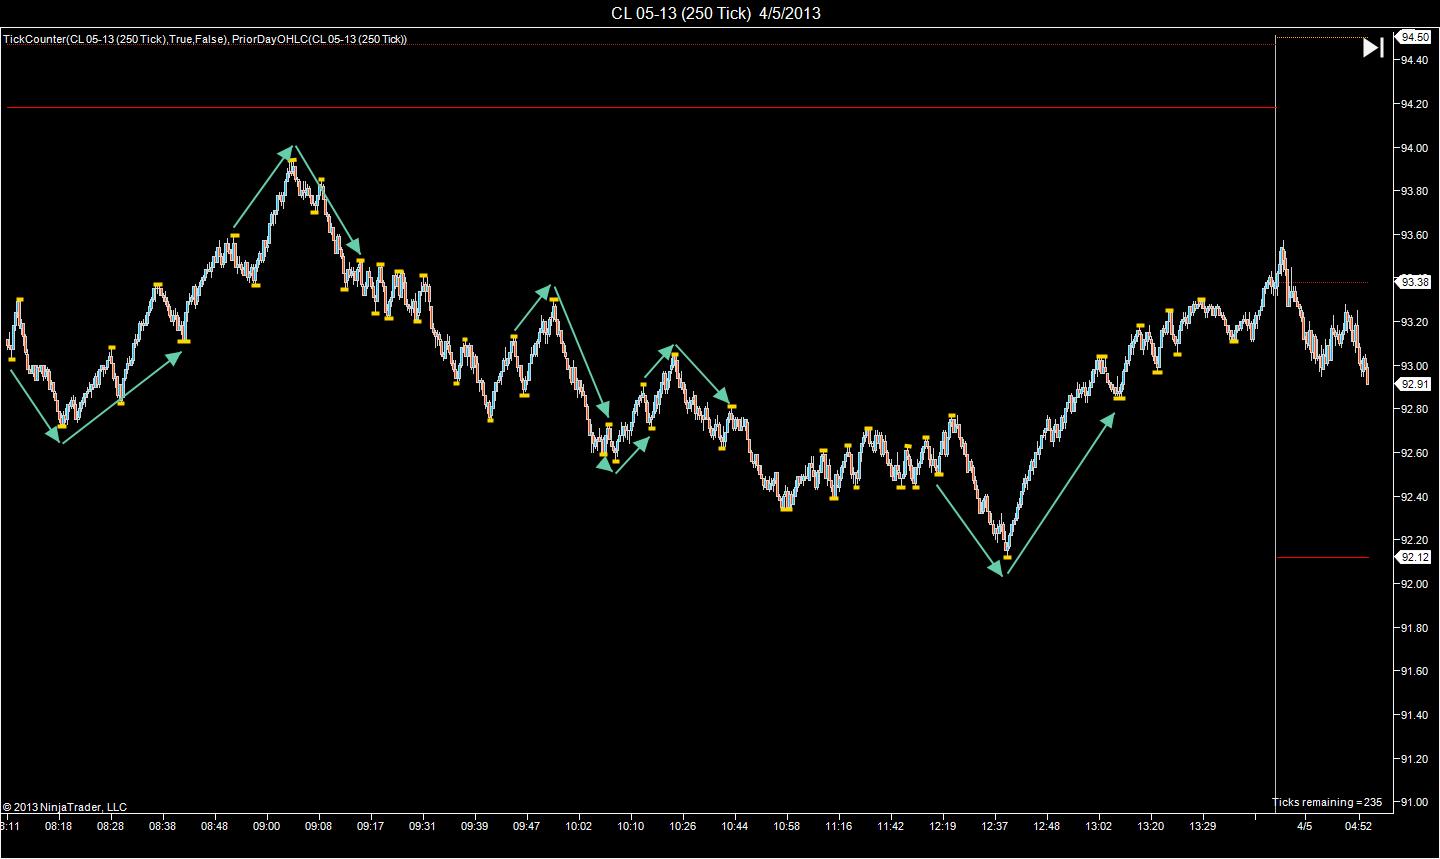1440x859 pixels.
Task: Click the 93.00 price axis label
Action: point(1414,366)
